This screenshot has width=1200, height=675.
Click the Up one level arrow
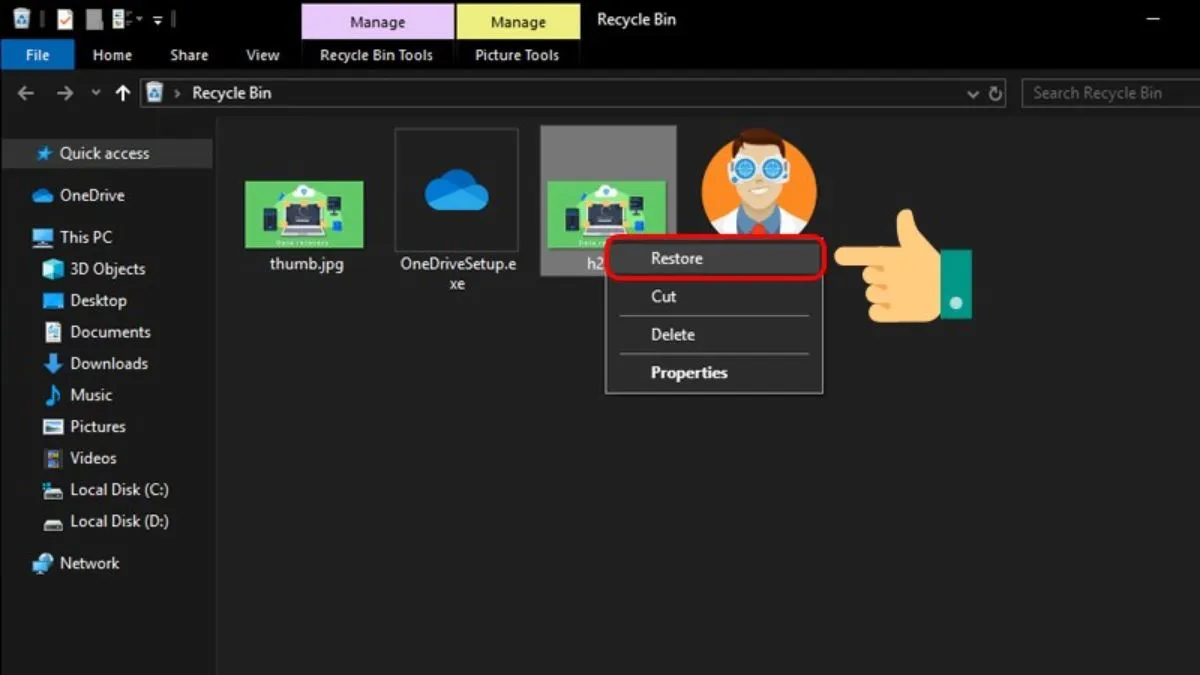122,92
